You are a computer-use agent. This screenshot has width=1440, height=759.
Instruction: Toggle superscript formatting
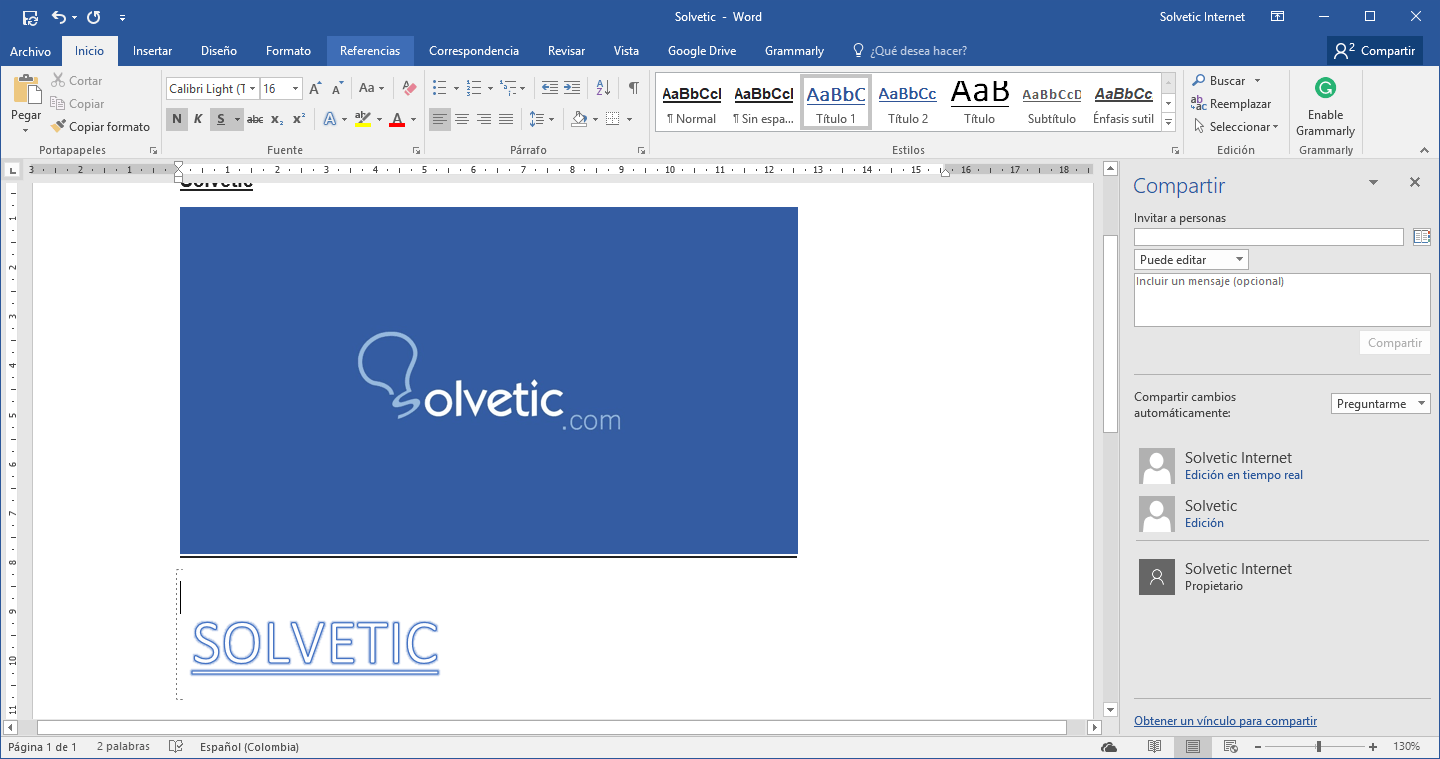click(x=298, y=120)
